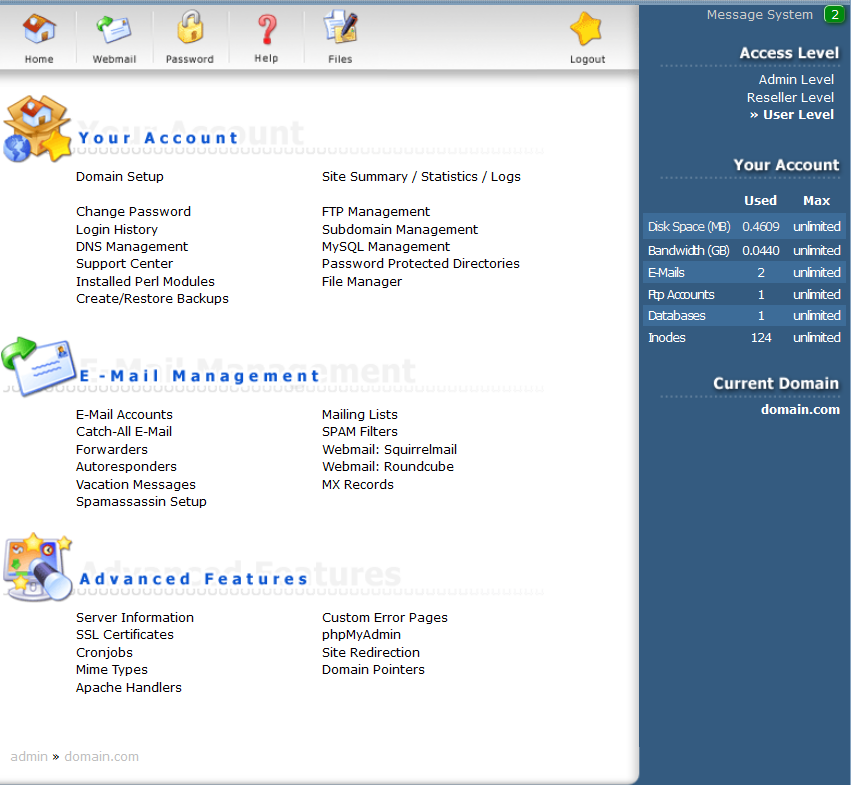Click domain.com in the breadcrumb
Screen dimensions: 851x785
(101, 757)
